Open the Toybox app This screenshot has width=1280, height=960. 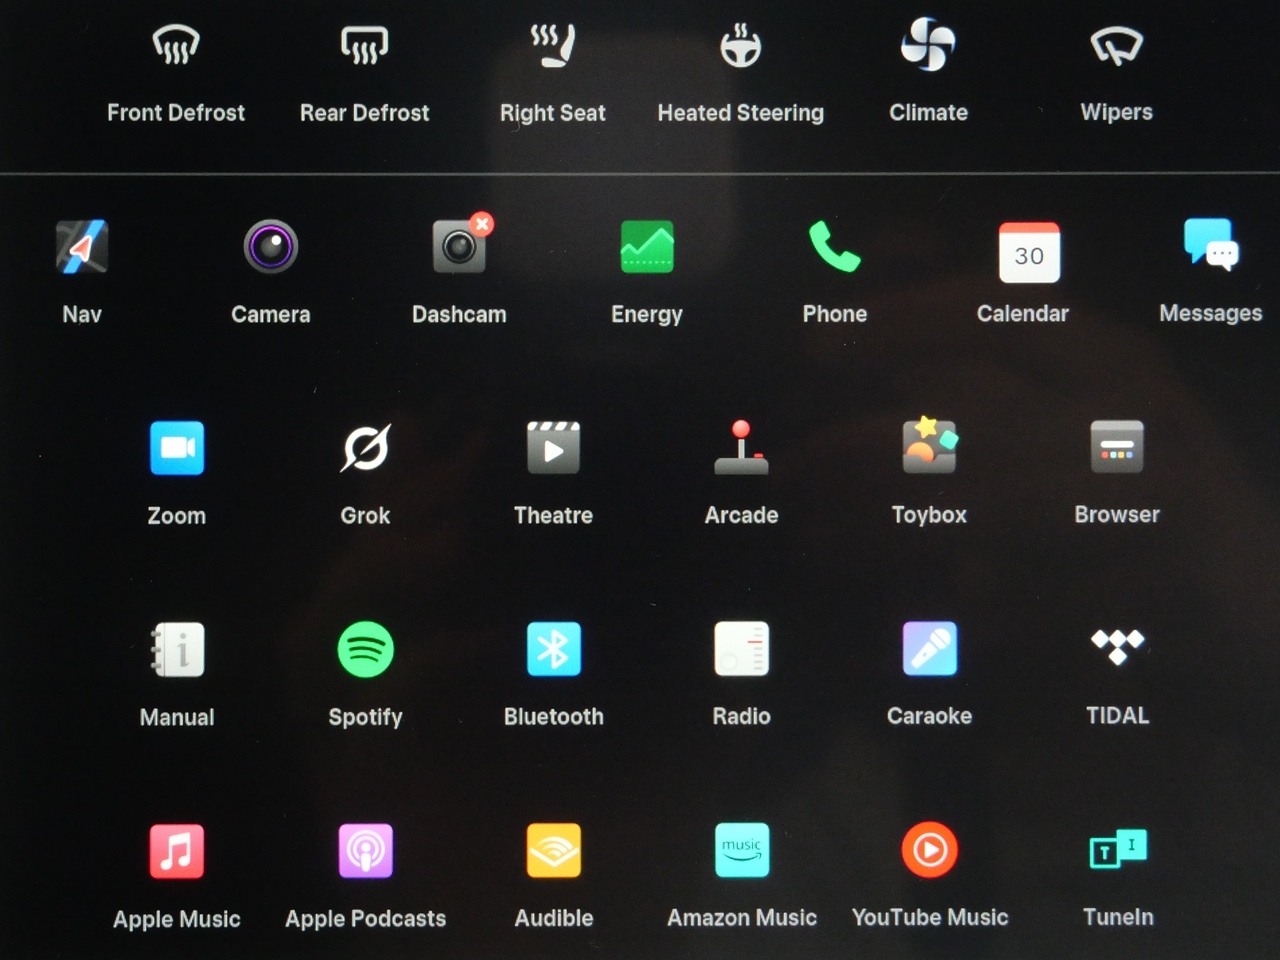point(930,446)
